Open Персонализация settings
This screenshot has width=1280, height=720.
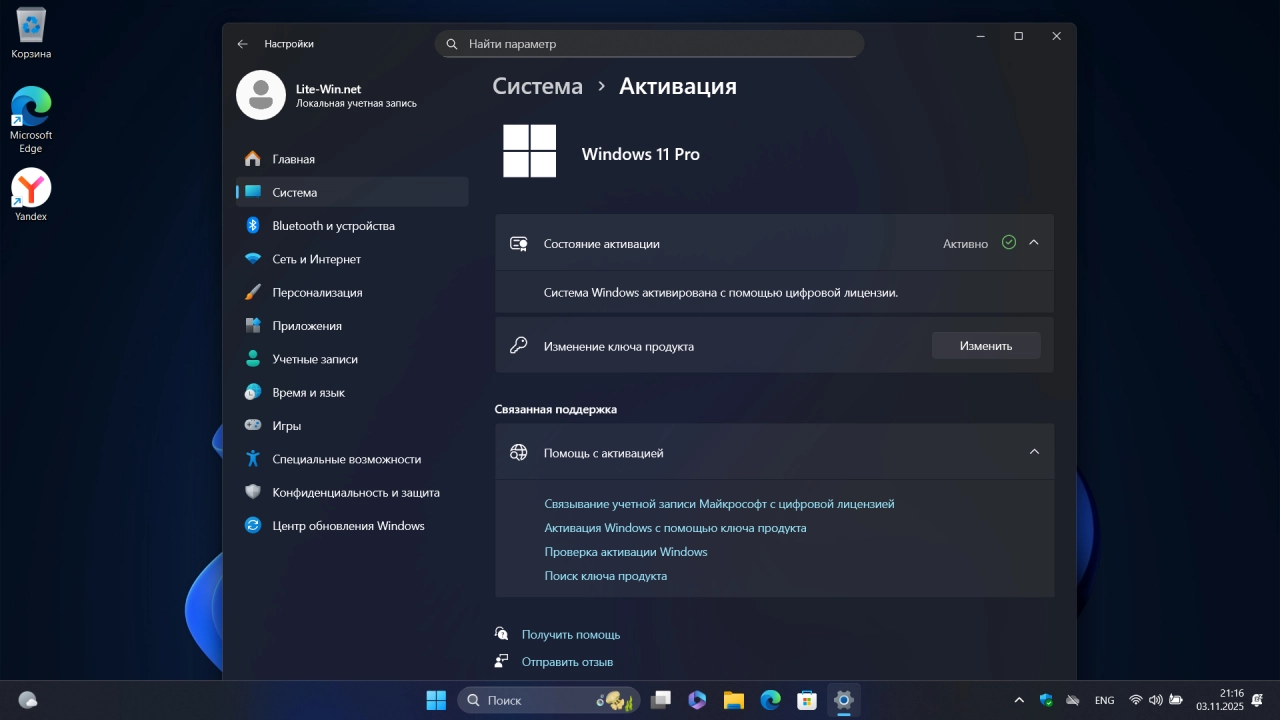point(352,292)
